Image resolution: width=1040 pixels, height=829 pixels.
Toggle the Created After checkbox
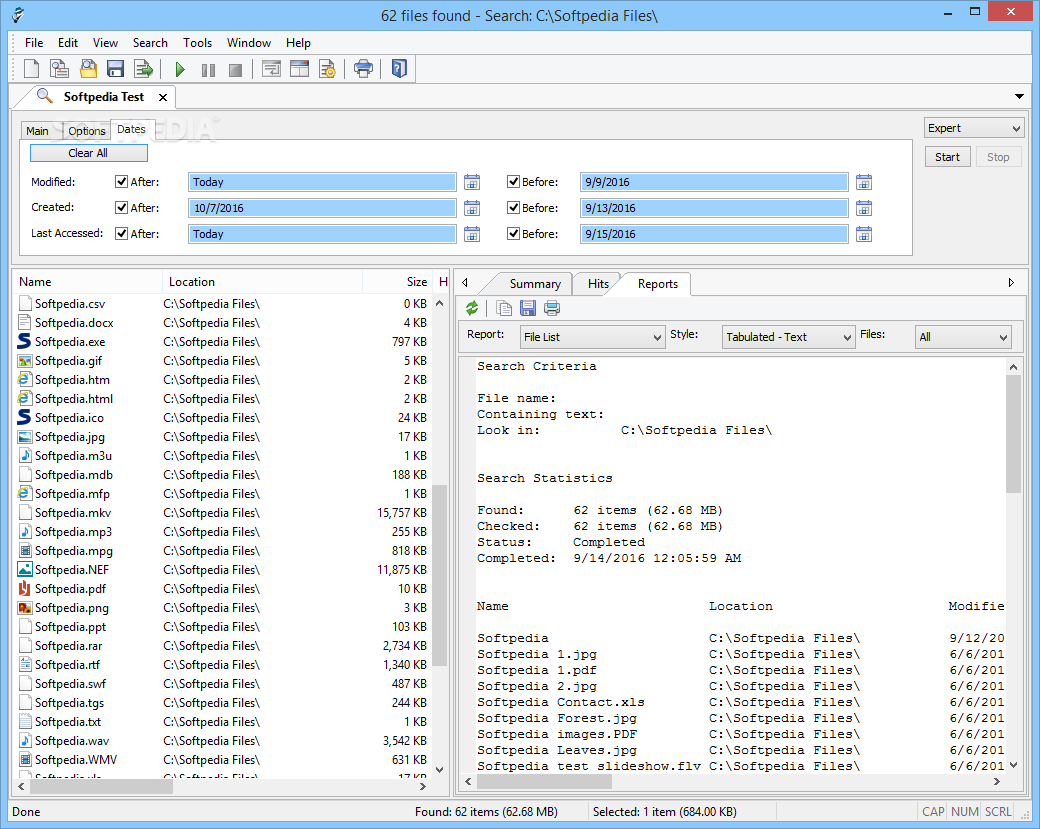[121, 208]
